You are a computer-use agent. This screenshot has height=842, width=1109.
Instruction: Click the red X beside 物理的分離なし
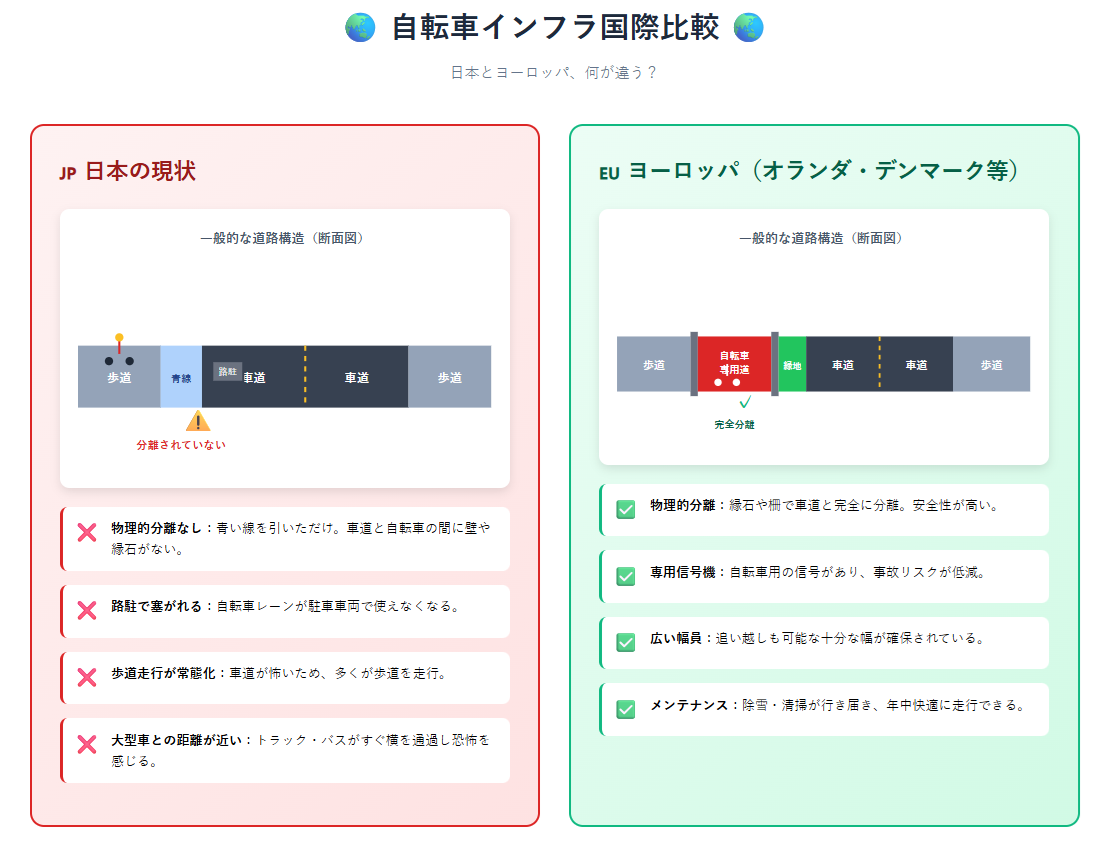tap(87, 533)
